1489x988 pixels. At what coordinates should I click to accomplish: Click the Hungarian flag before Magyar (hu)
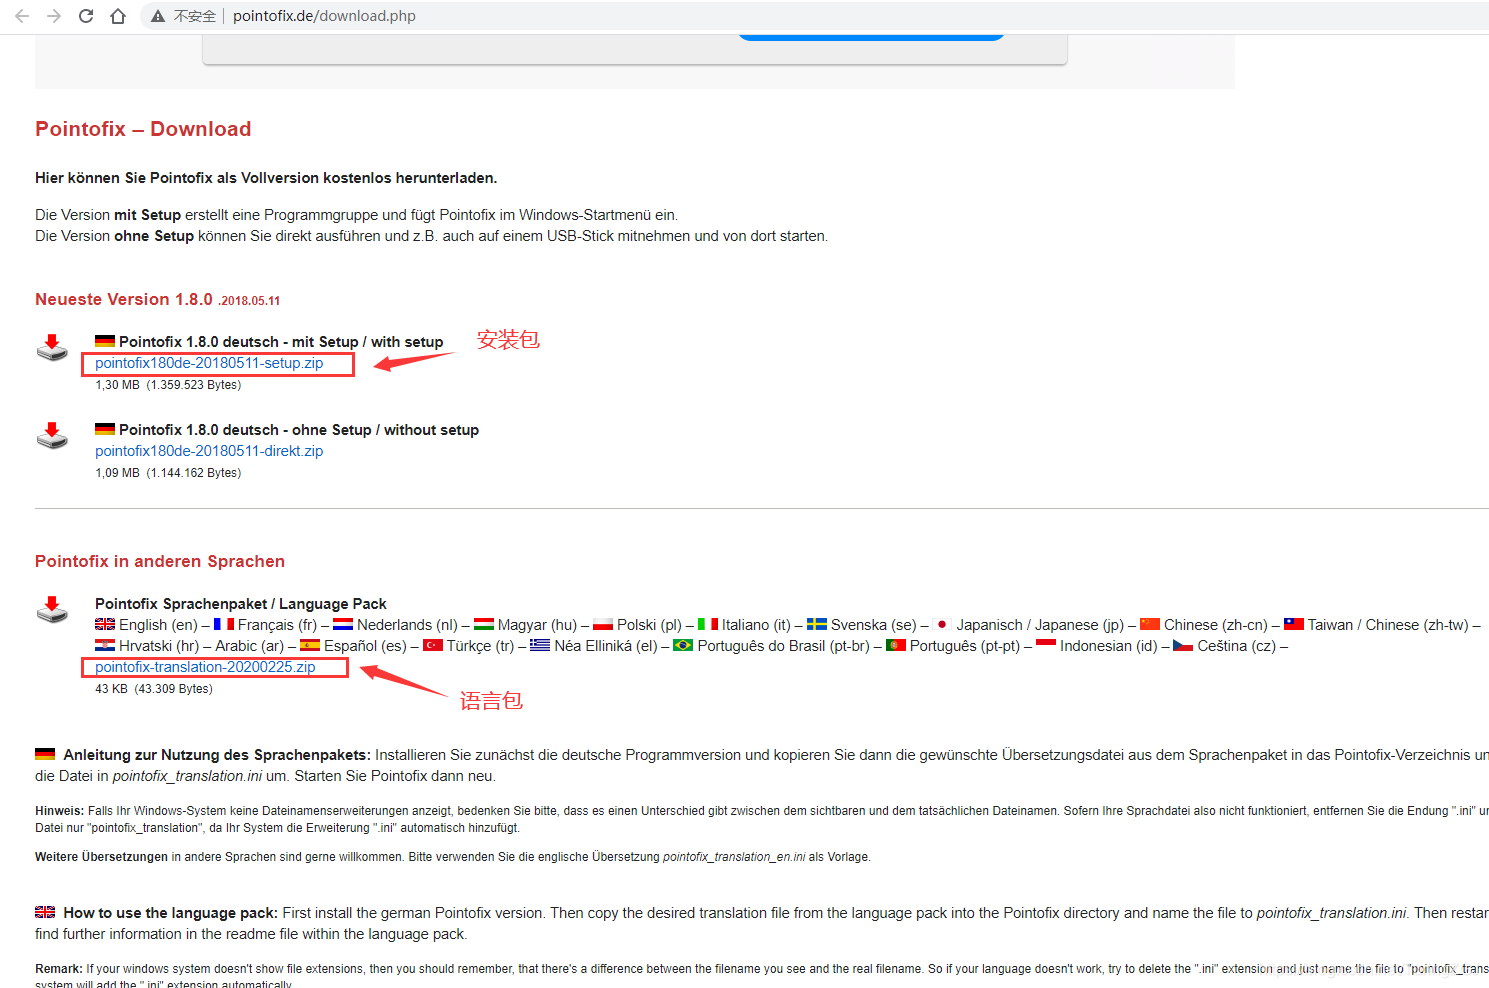coord(484,624)
